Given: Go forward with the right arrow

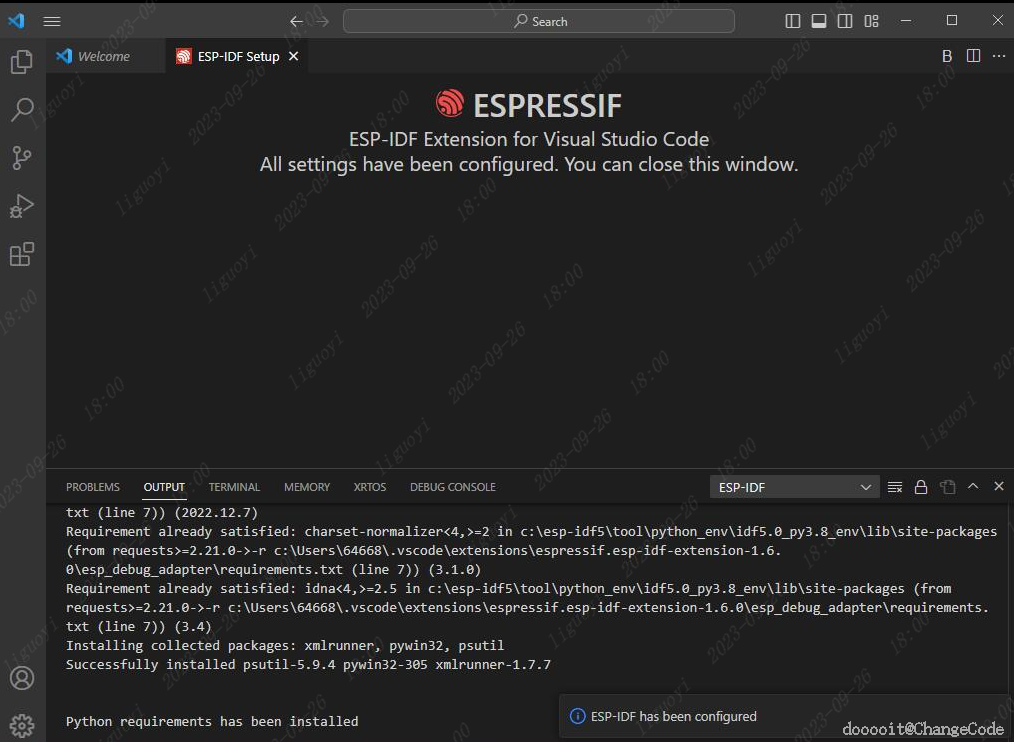Looking at the screenshot, I should point(322,21).
